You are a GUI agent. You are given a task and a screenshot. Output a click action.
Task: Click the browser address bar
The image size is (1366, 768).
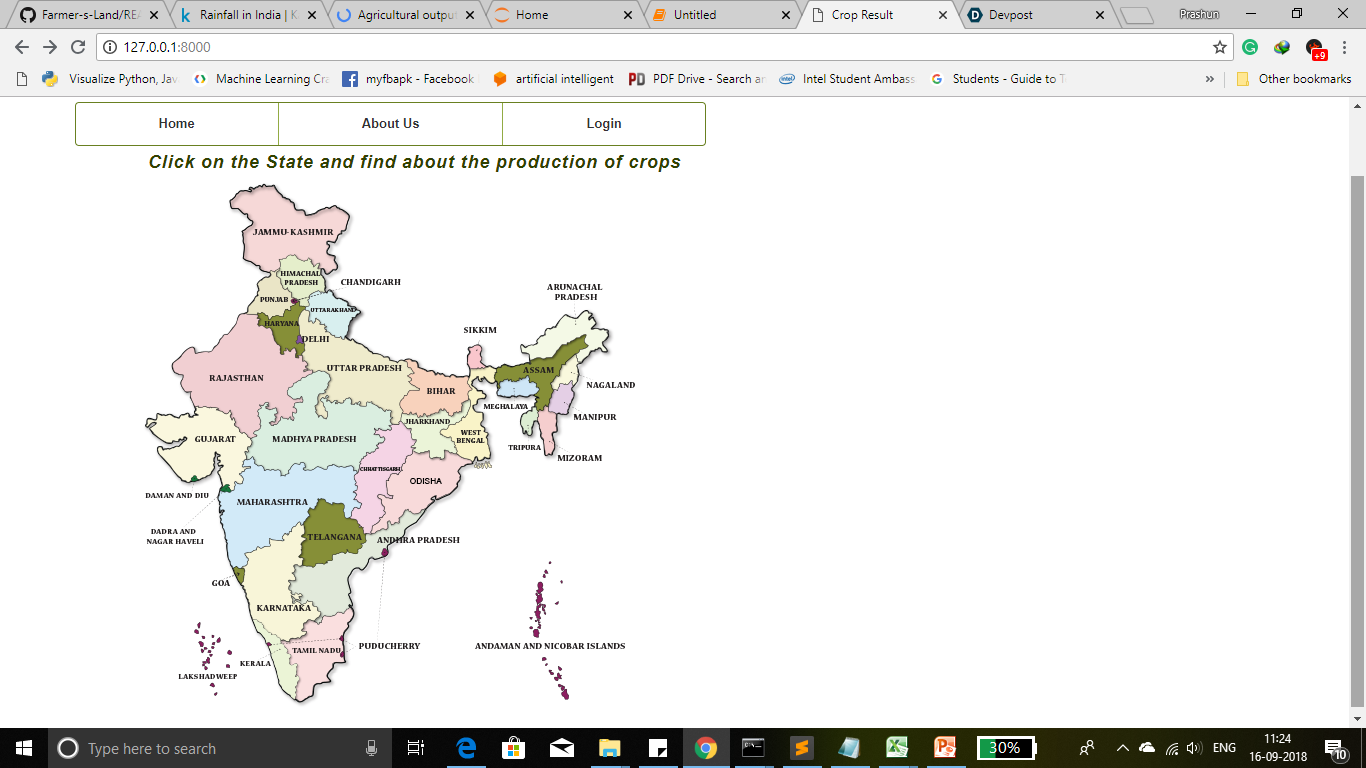[400, 46]
